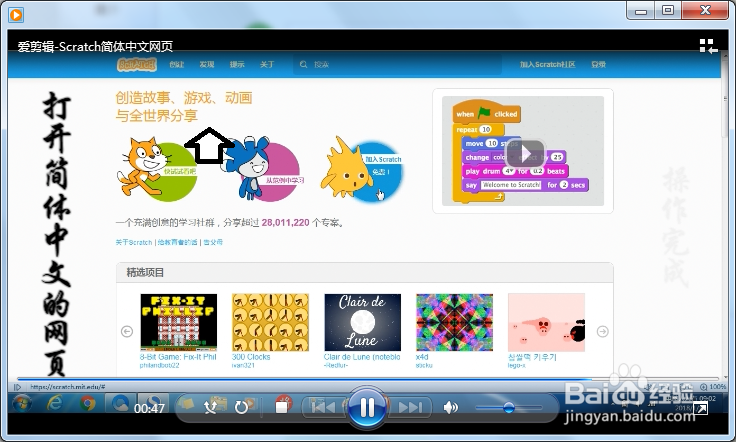
Task: Open the 给父母 link
Action: pos(213,242)
